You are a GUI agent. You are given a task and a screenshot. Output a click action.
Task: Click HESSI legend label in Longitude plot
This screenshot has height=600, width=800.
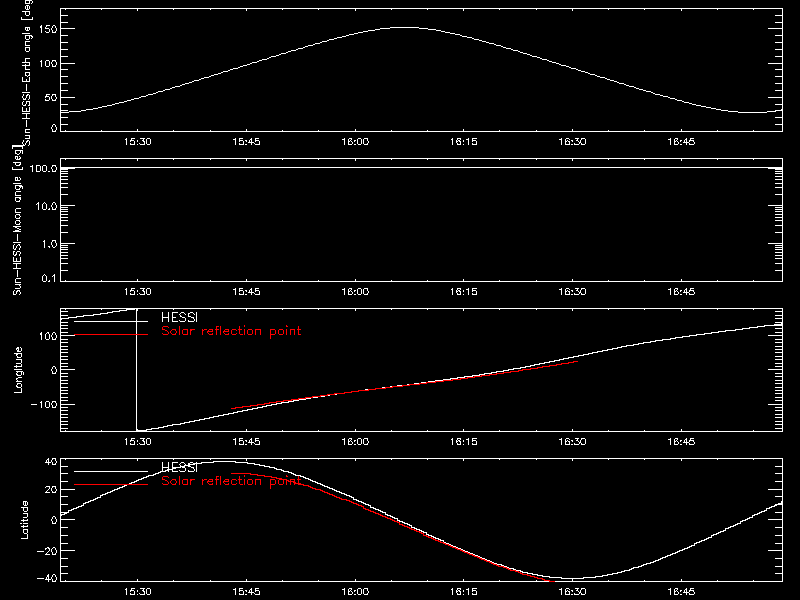pos(180,317)
